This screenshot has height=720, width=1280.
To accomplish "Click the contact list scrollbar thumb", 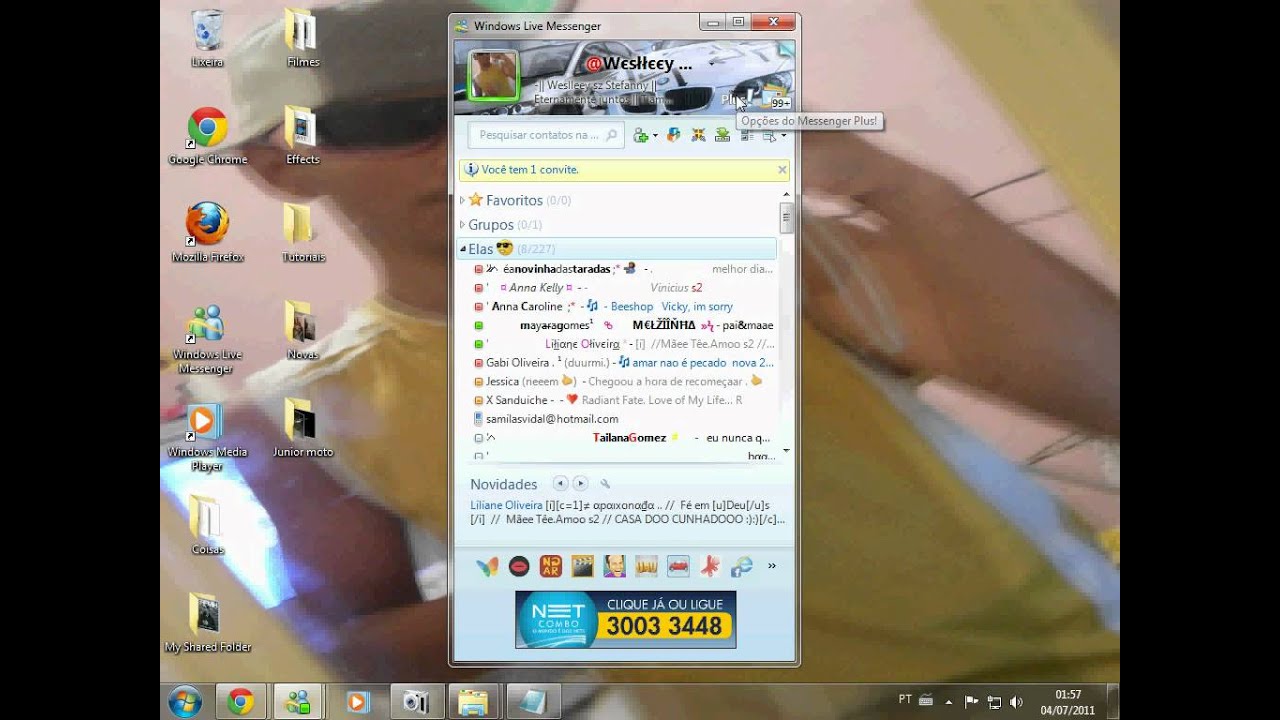I will click(786, 216).
